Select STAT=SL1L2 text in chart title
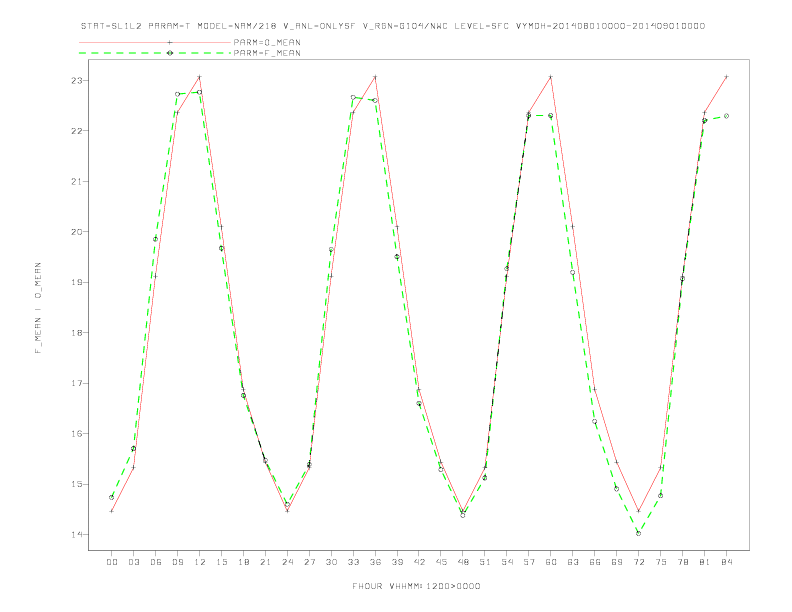Screen dimensions: 792x612 111,26
